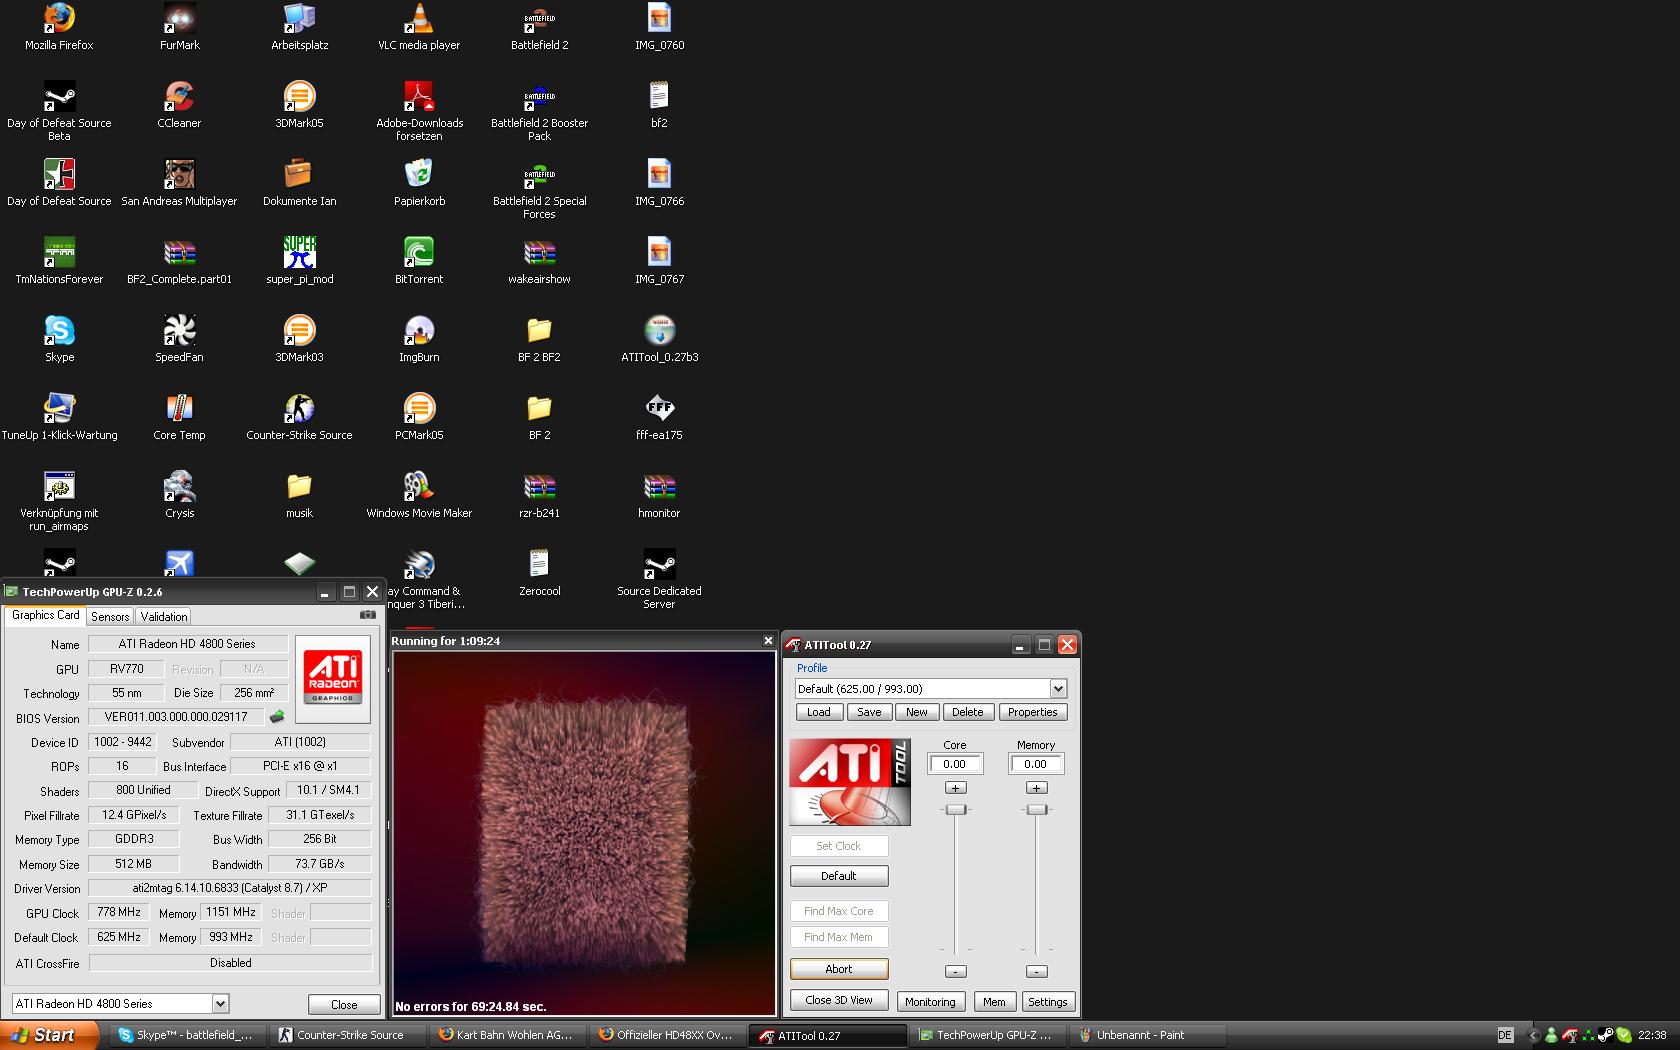1680x1050 pixels.
Task: Switch to Offizieller HD48XX Firefox taskbar item
Action: (x=668, y=1035)
